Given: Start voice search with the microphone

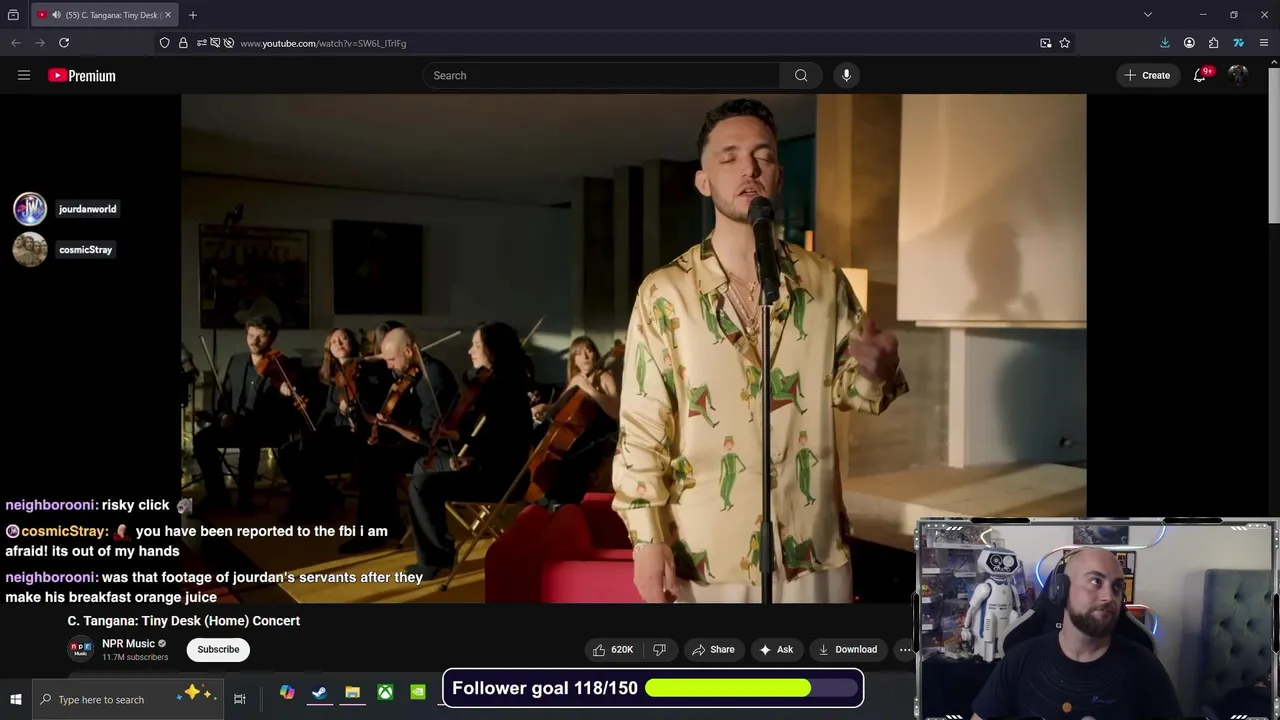Looking at the screenshot, I should [846, 75].
